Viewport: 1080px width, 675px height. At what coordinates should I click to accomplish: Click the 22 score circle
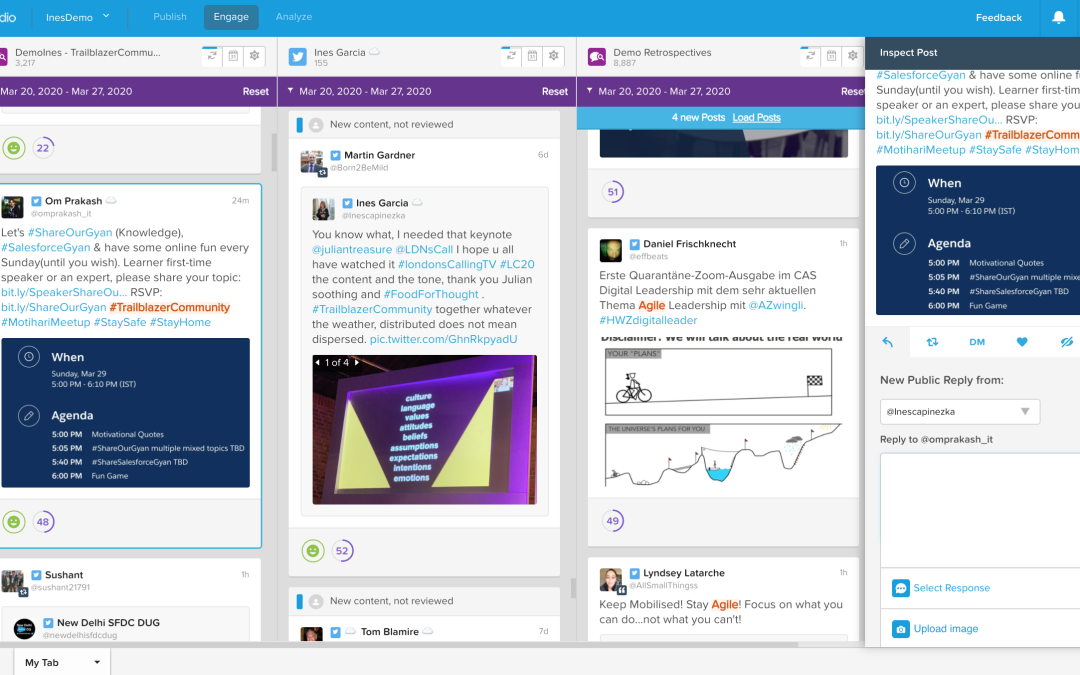[x=43, y=147]
